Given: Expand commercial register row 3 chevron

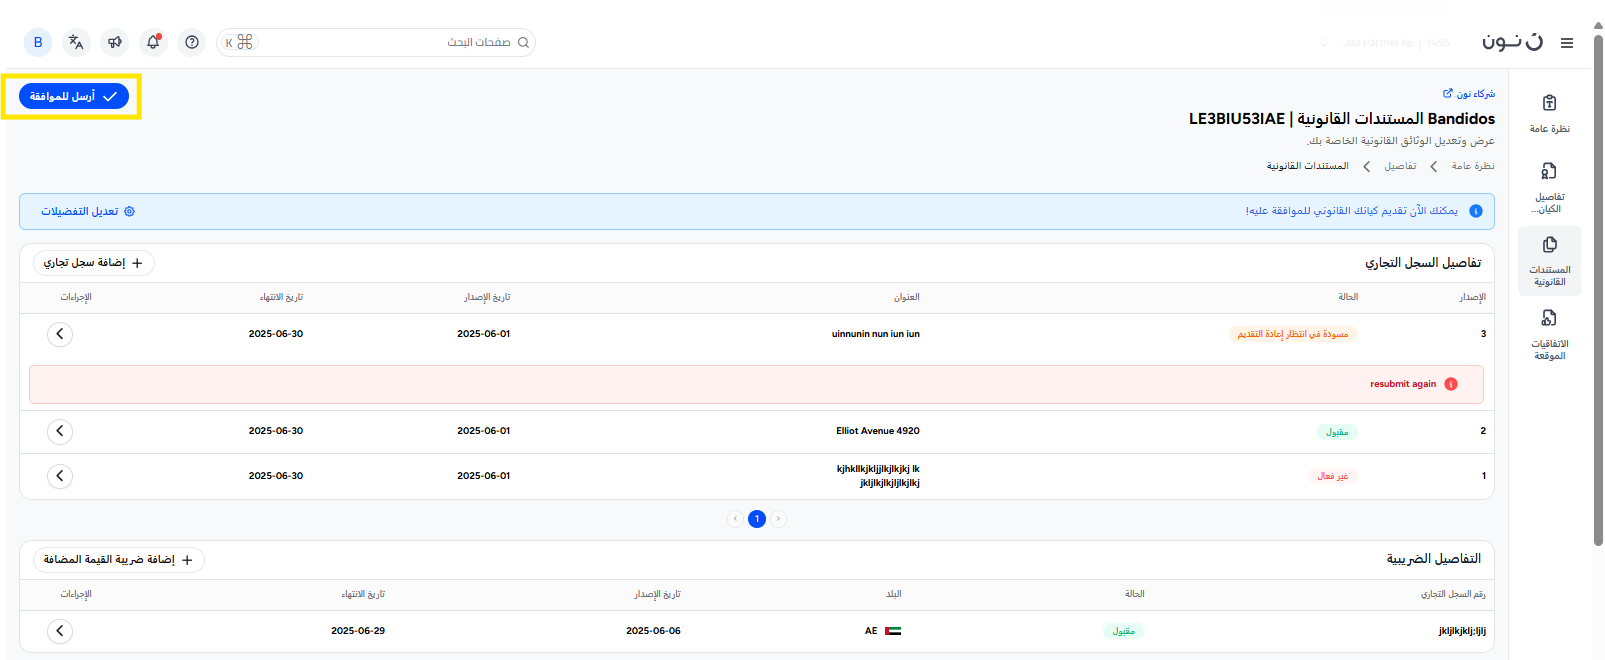Looking at the screenshot, I should pyautogui.click(x=60, y=334).
